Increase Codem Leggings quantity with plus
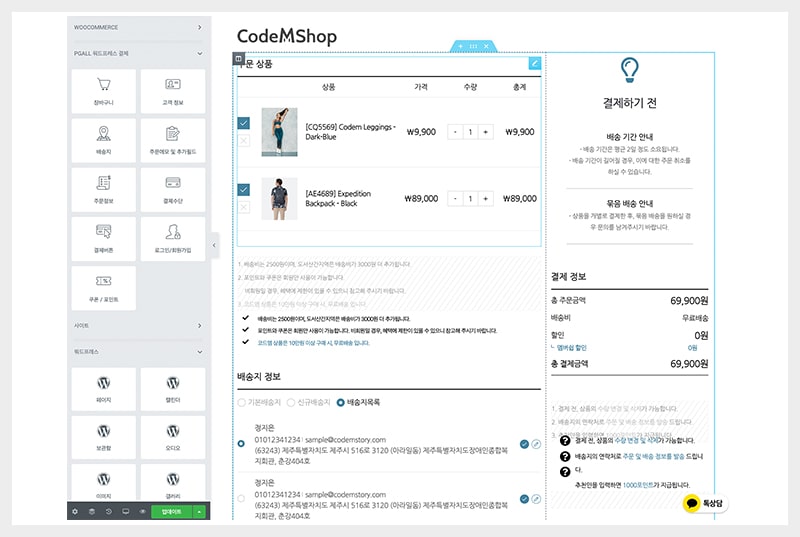 [x=486, y=131]
